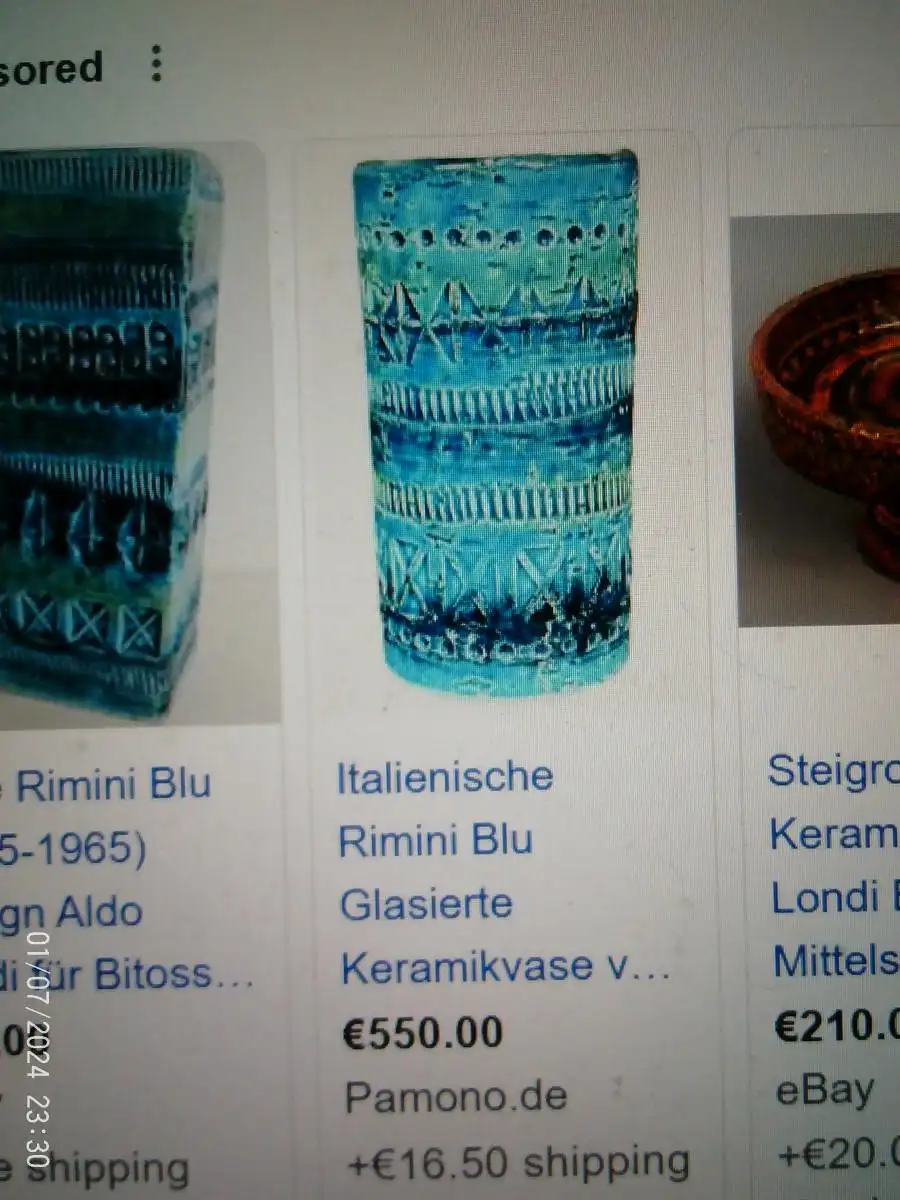
Task: Click the '+€16.50 shipping' text
Action: [x=518, y=1163]
